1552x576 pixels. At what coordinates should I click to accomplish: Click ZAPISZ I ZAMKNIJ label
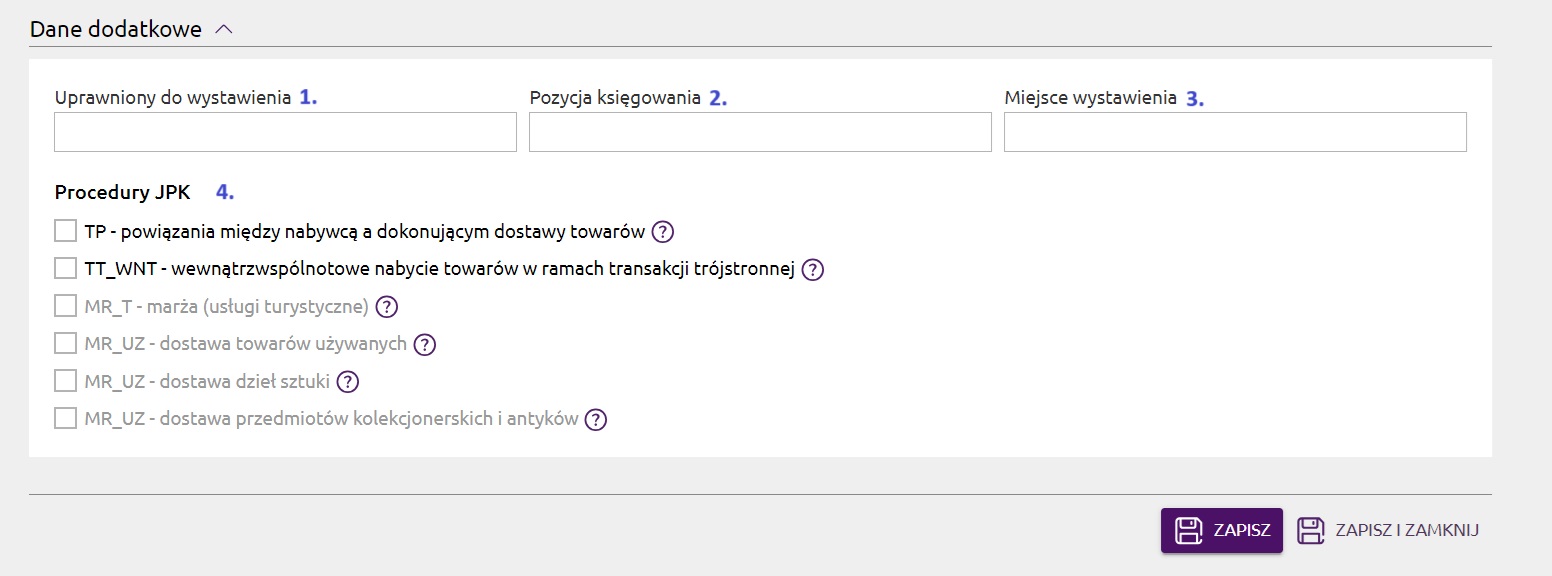point(1407,530)
